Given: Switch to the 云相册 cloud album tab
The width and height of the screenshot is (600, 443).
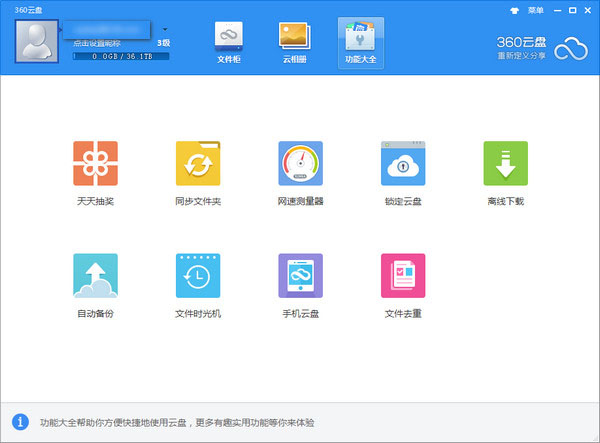Looking at the screenshot, I should (294, 42).
